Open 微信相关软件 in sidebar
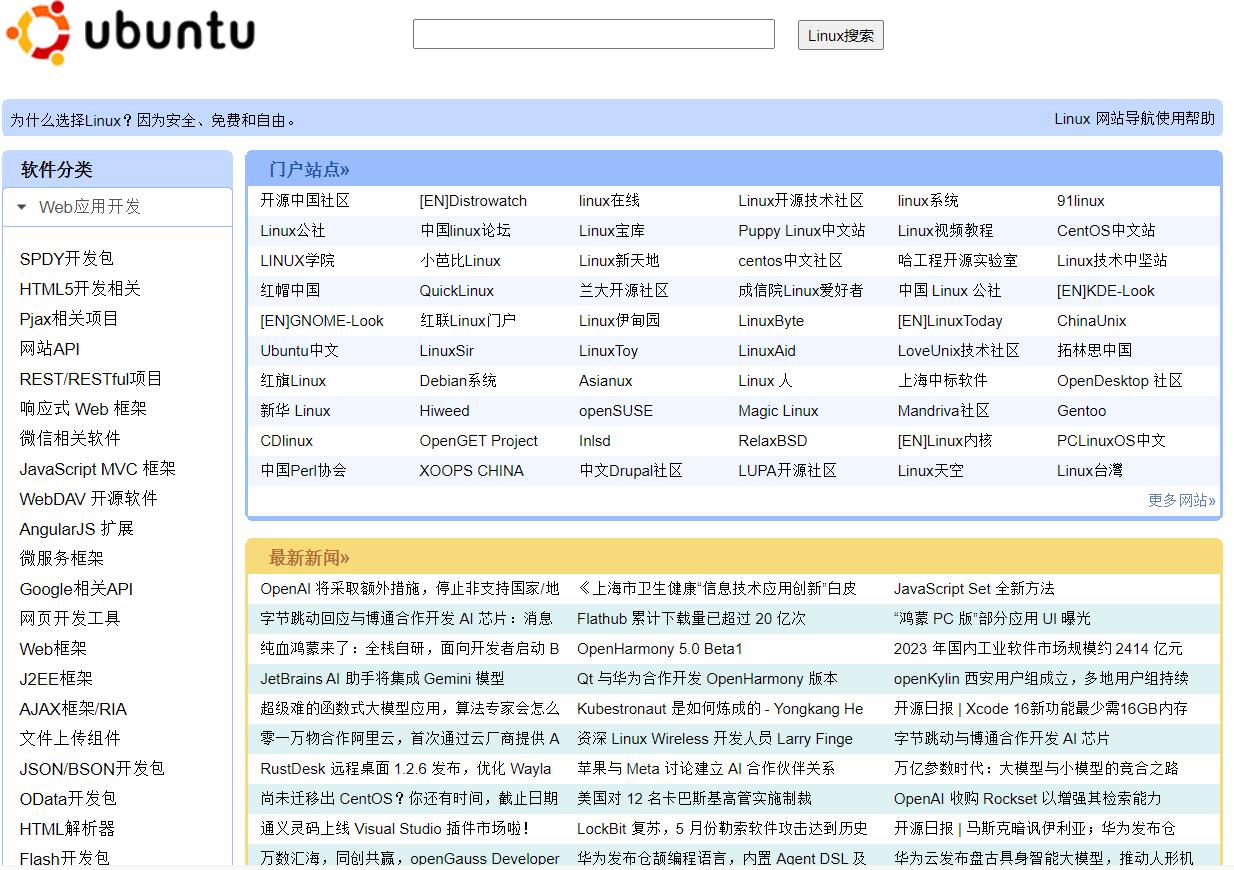Screen dimensions: 1234x870 (70, 439)
